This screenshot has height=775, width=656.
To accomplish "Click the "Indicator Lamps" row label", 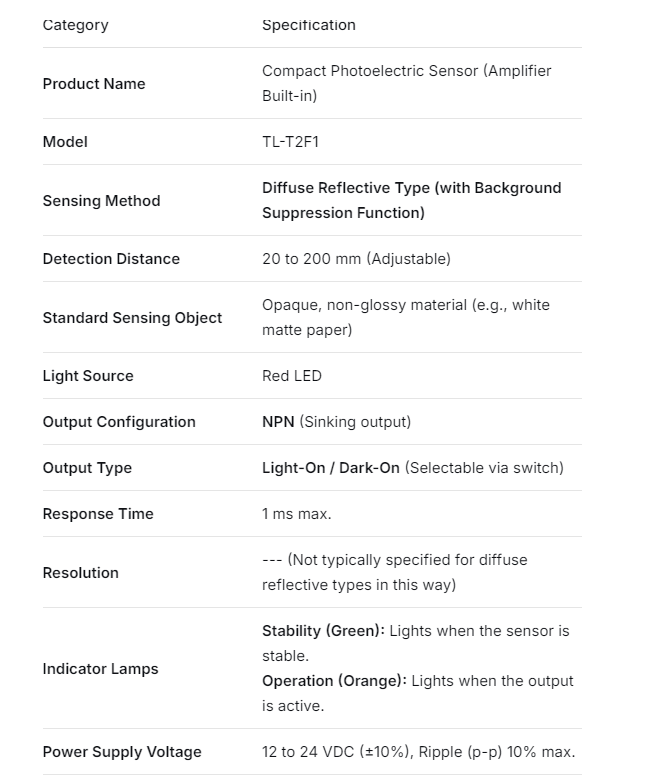I will coord(100,669).
